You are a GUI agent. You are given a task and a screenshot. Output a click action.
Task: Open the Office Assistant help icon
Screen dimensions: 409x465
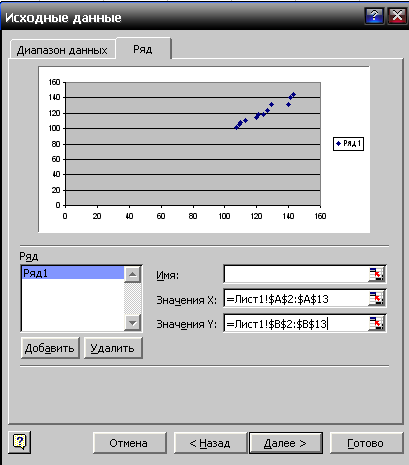click(x=20, y=442)
